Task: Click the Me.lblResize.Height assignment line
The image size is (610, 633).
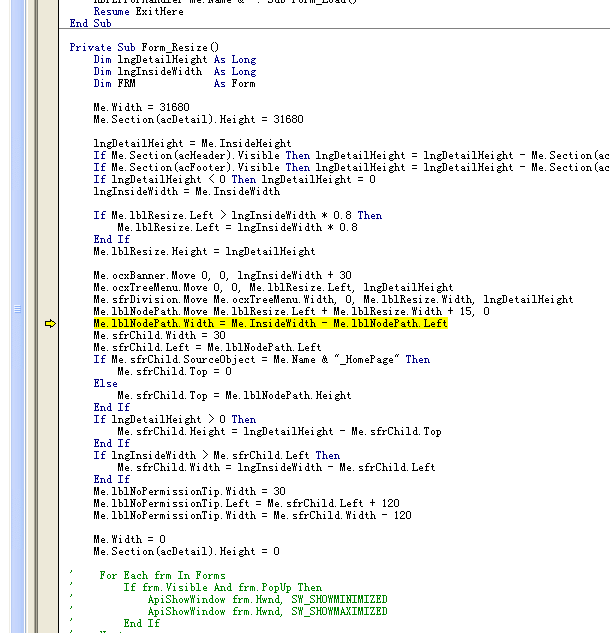Action: point(204,252)
